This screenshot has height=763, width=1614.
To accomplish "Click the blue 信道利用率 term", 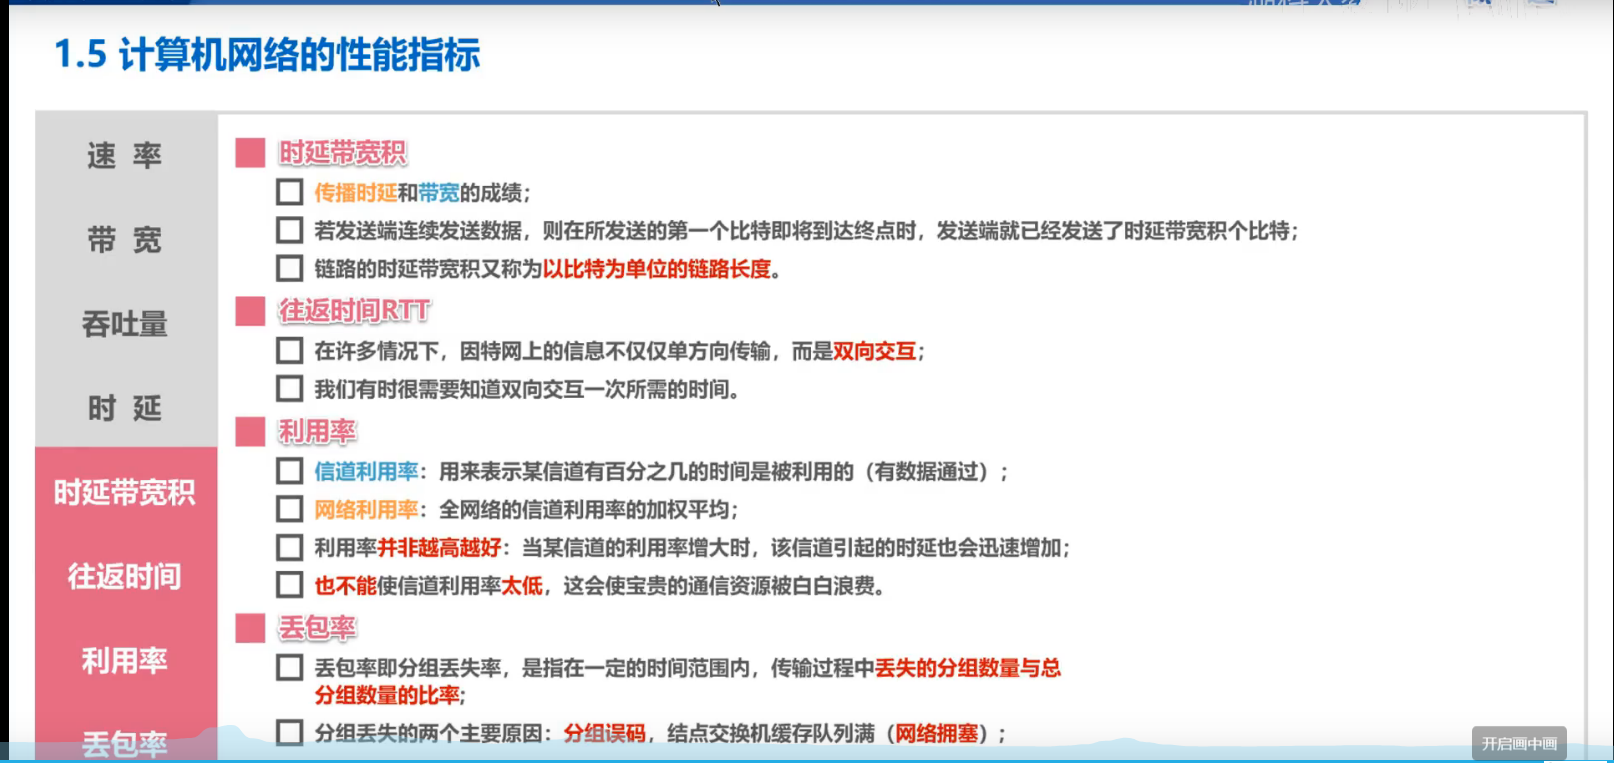I will tap(366, 471).
